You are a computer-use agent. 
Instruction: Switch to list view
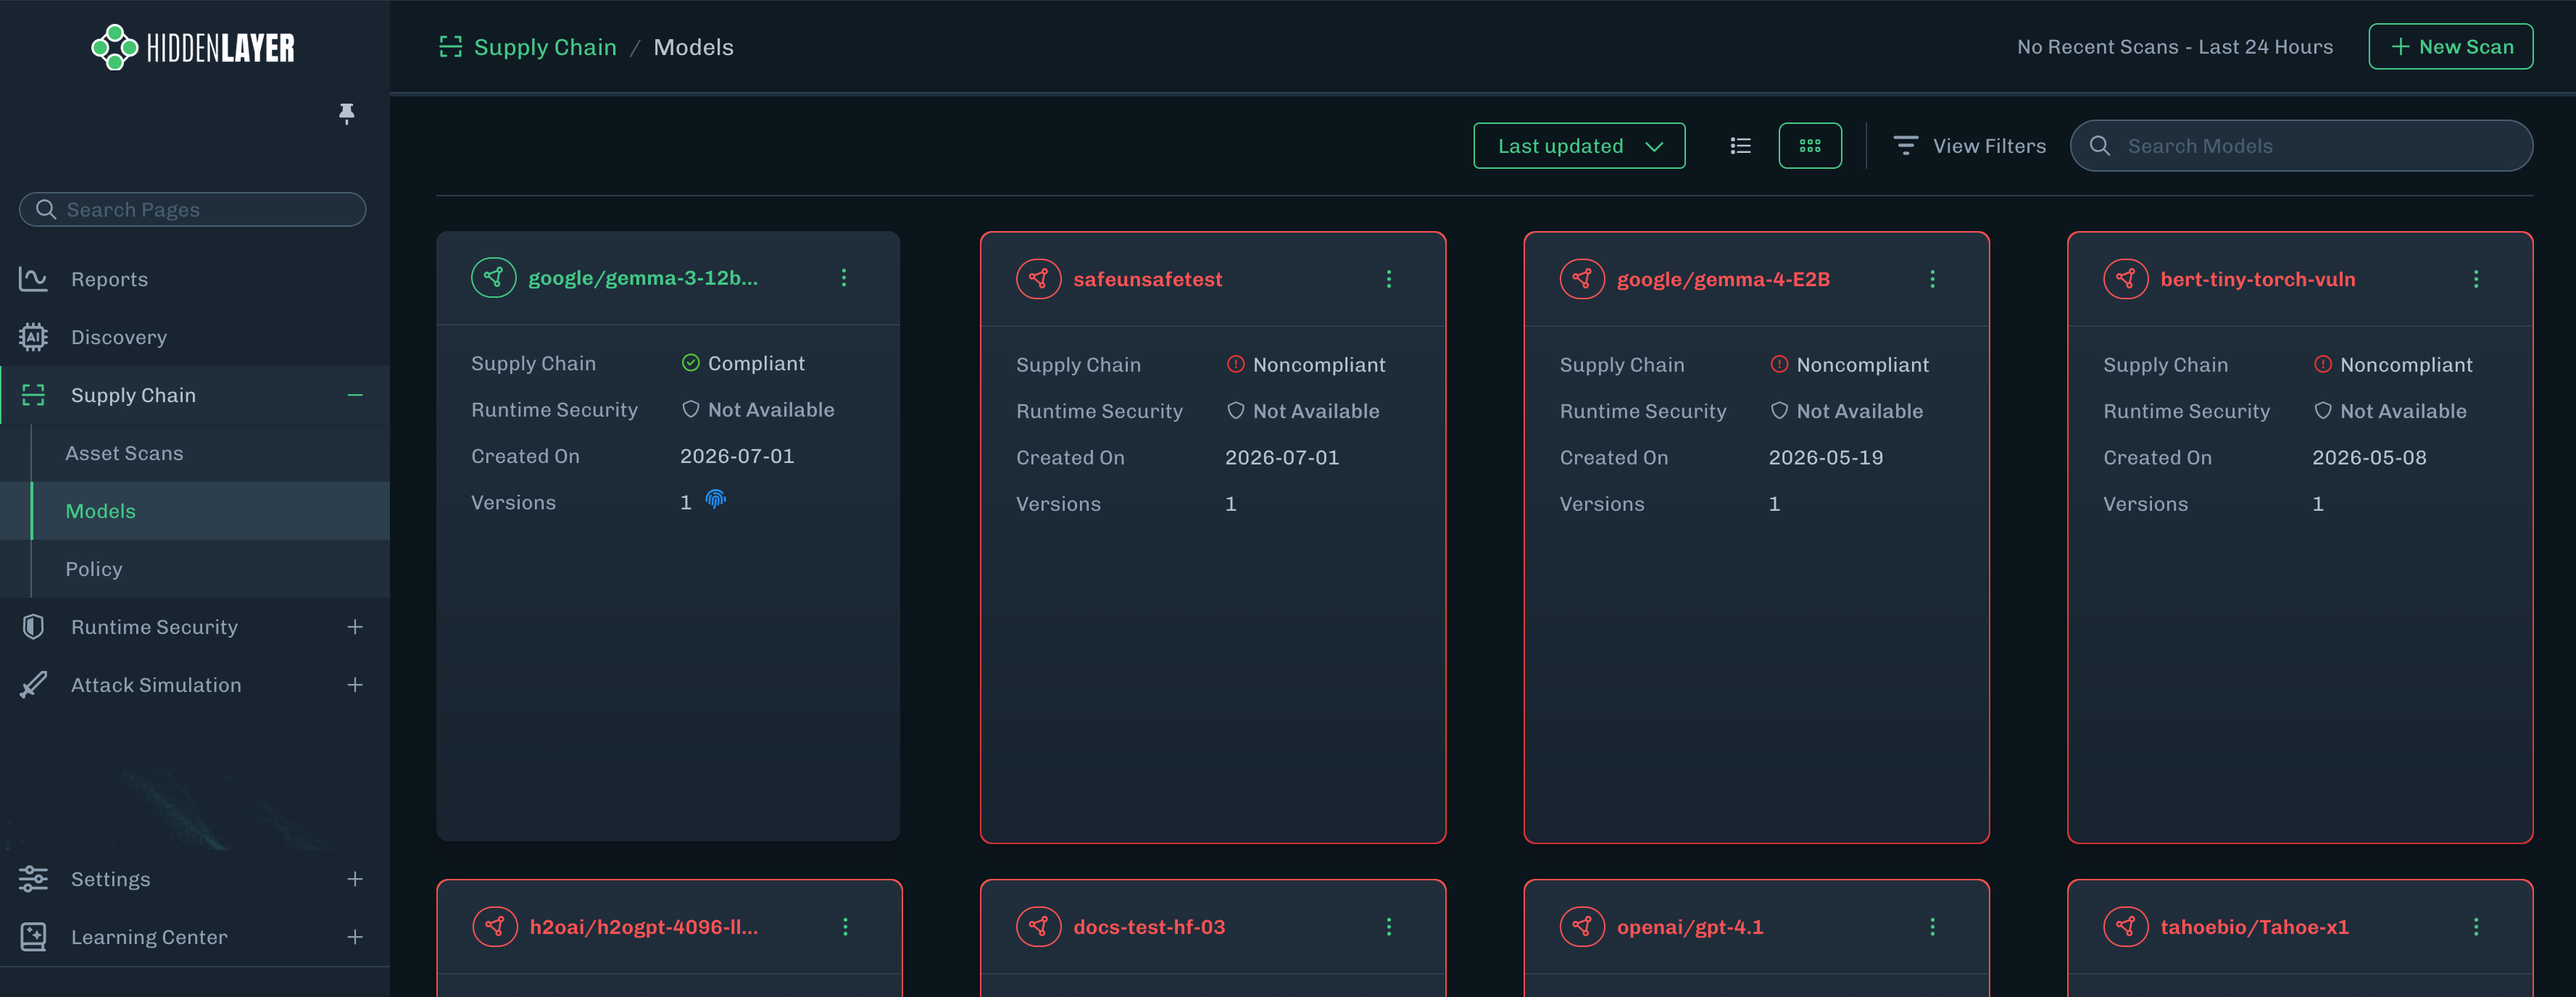coord(1740,146)
